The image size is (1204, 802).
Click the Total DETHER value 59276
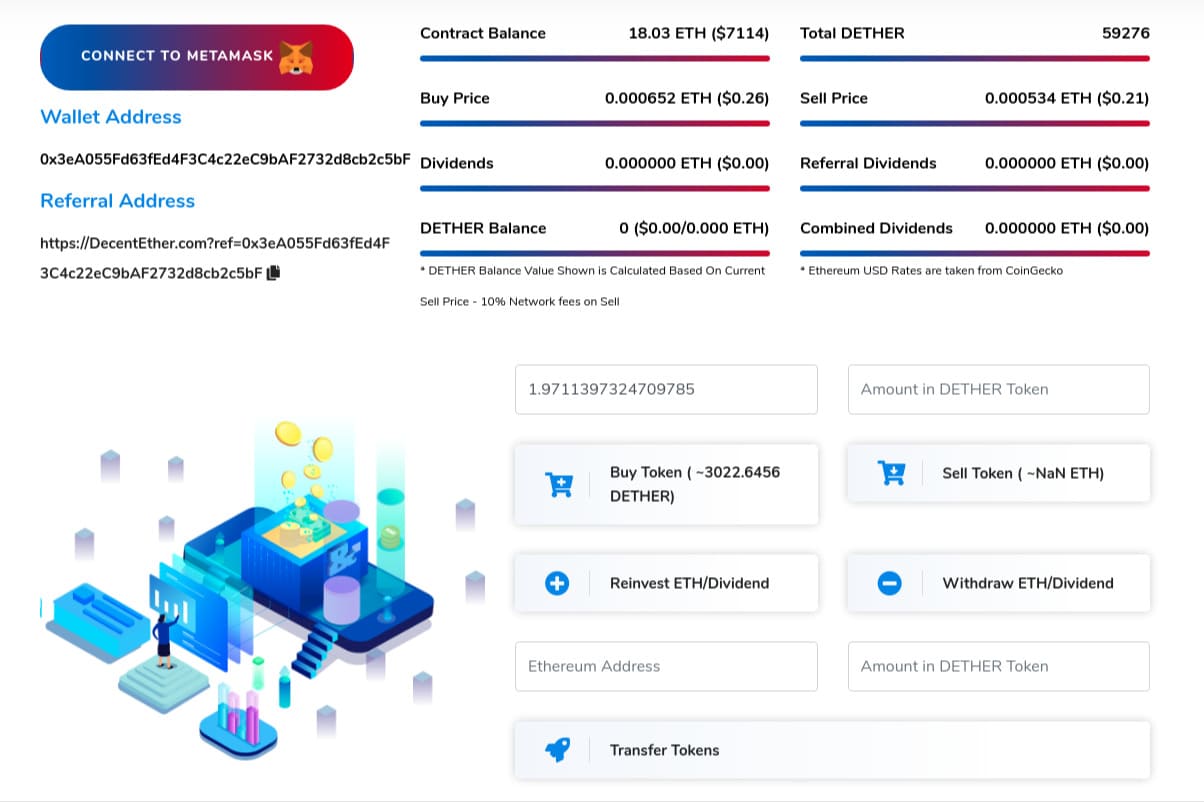point(1126,33)
